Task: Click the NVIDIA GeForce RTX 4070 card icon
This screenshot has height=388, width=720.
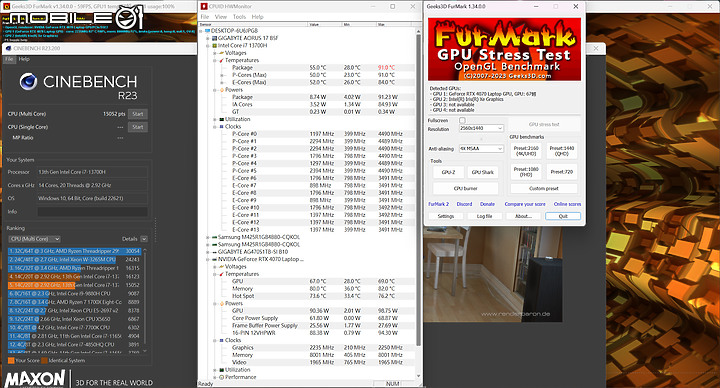Action: (x=214, y=259)
